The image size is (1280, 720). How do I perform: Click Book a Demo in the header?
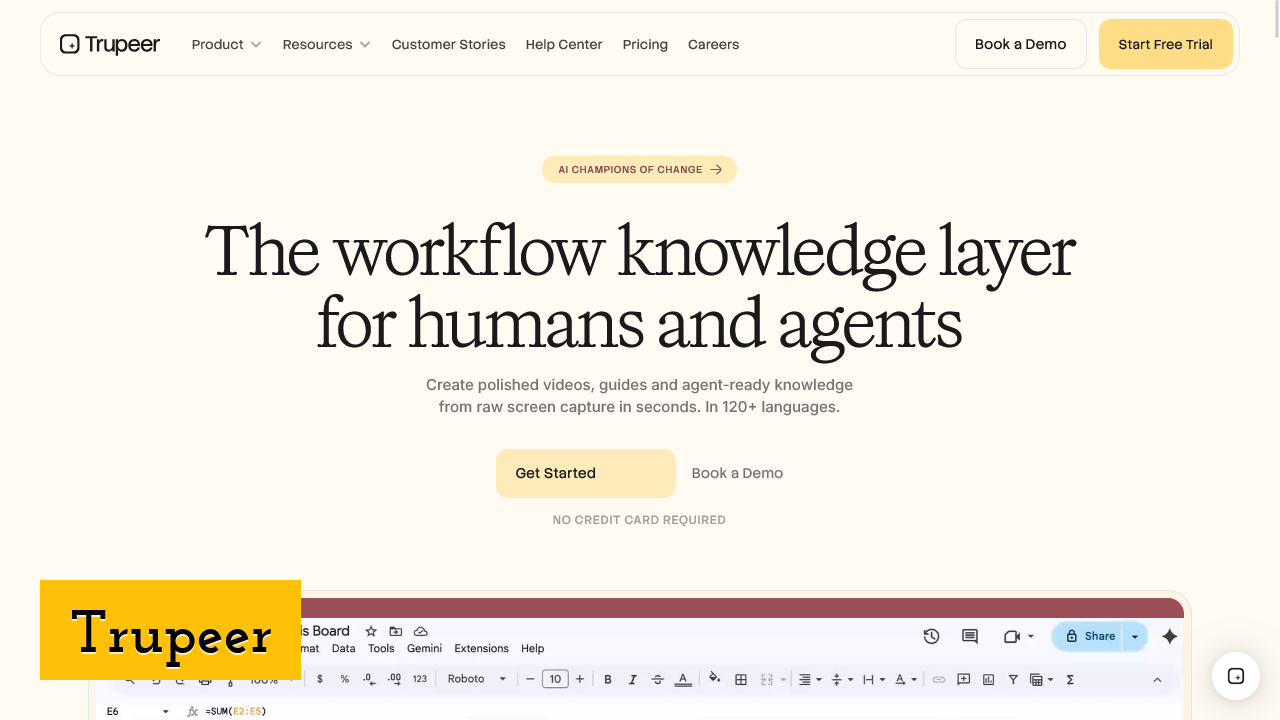pyautogui.click(x=1020, y=44)
